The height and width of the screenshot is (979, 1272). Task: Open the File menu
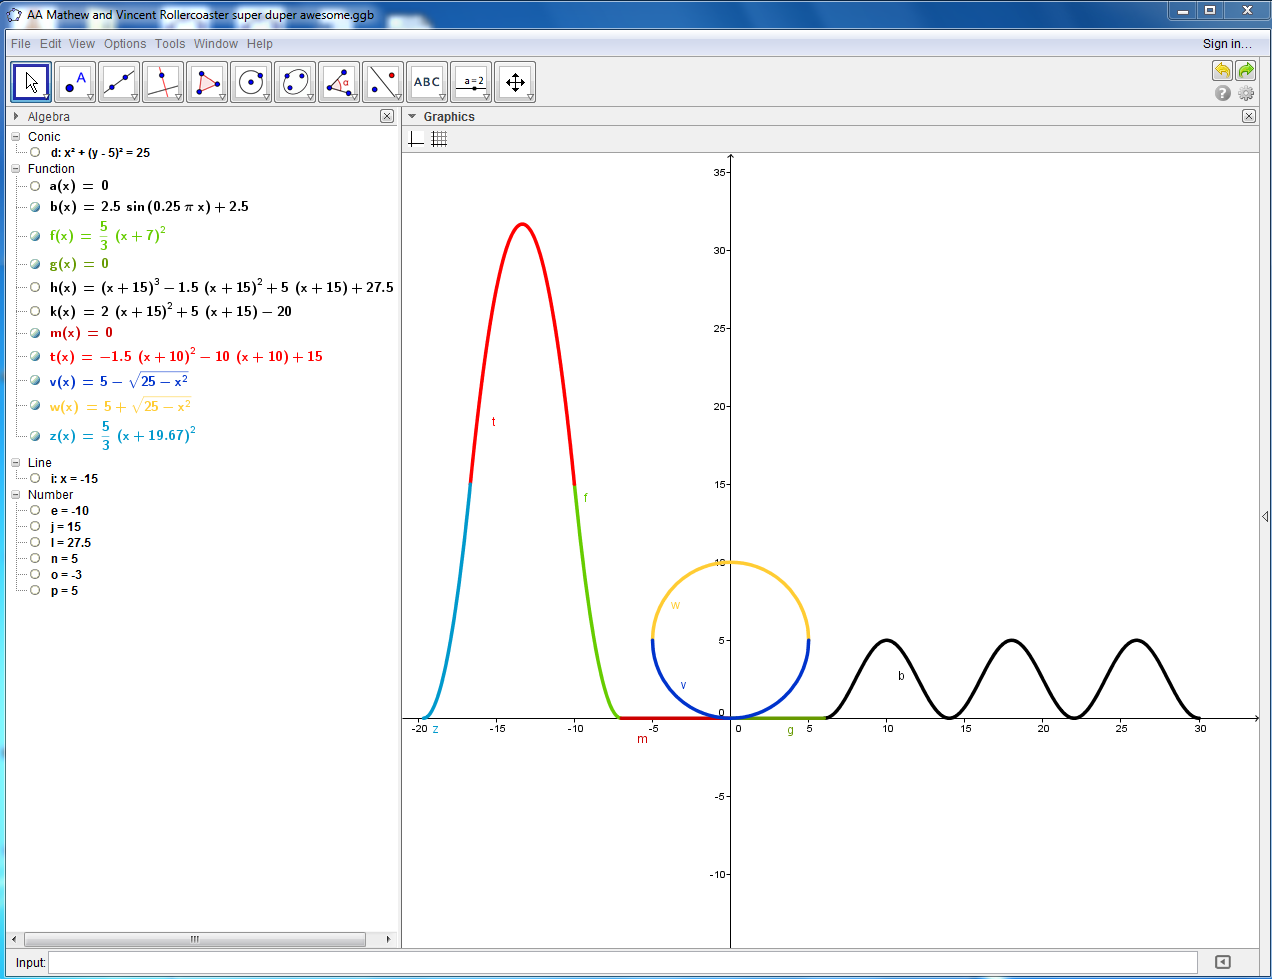click(20, 44)
